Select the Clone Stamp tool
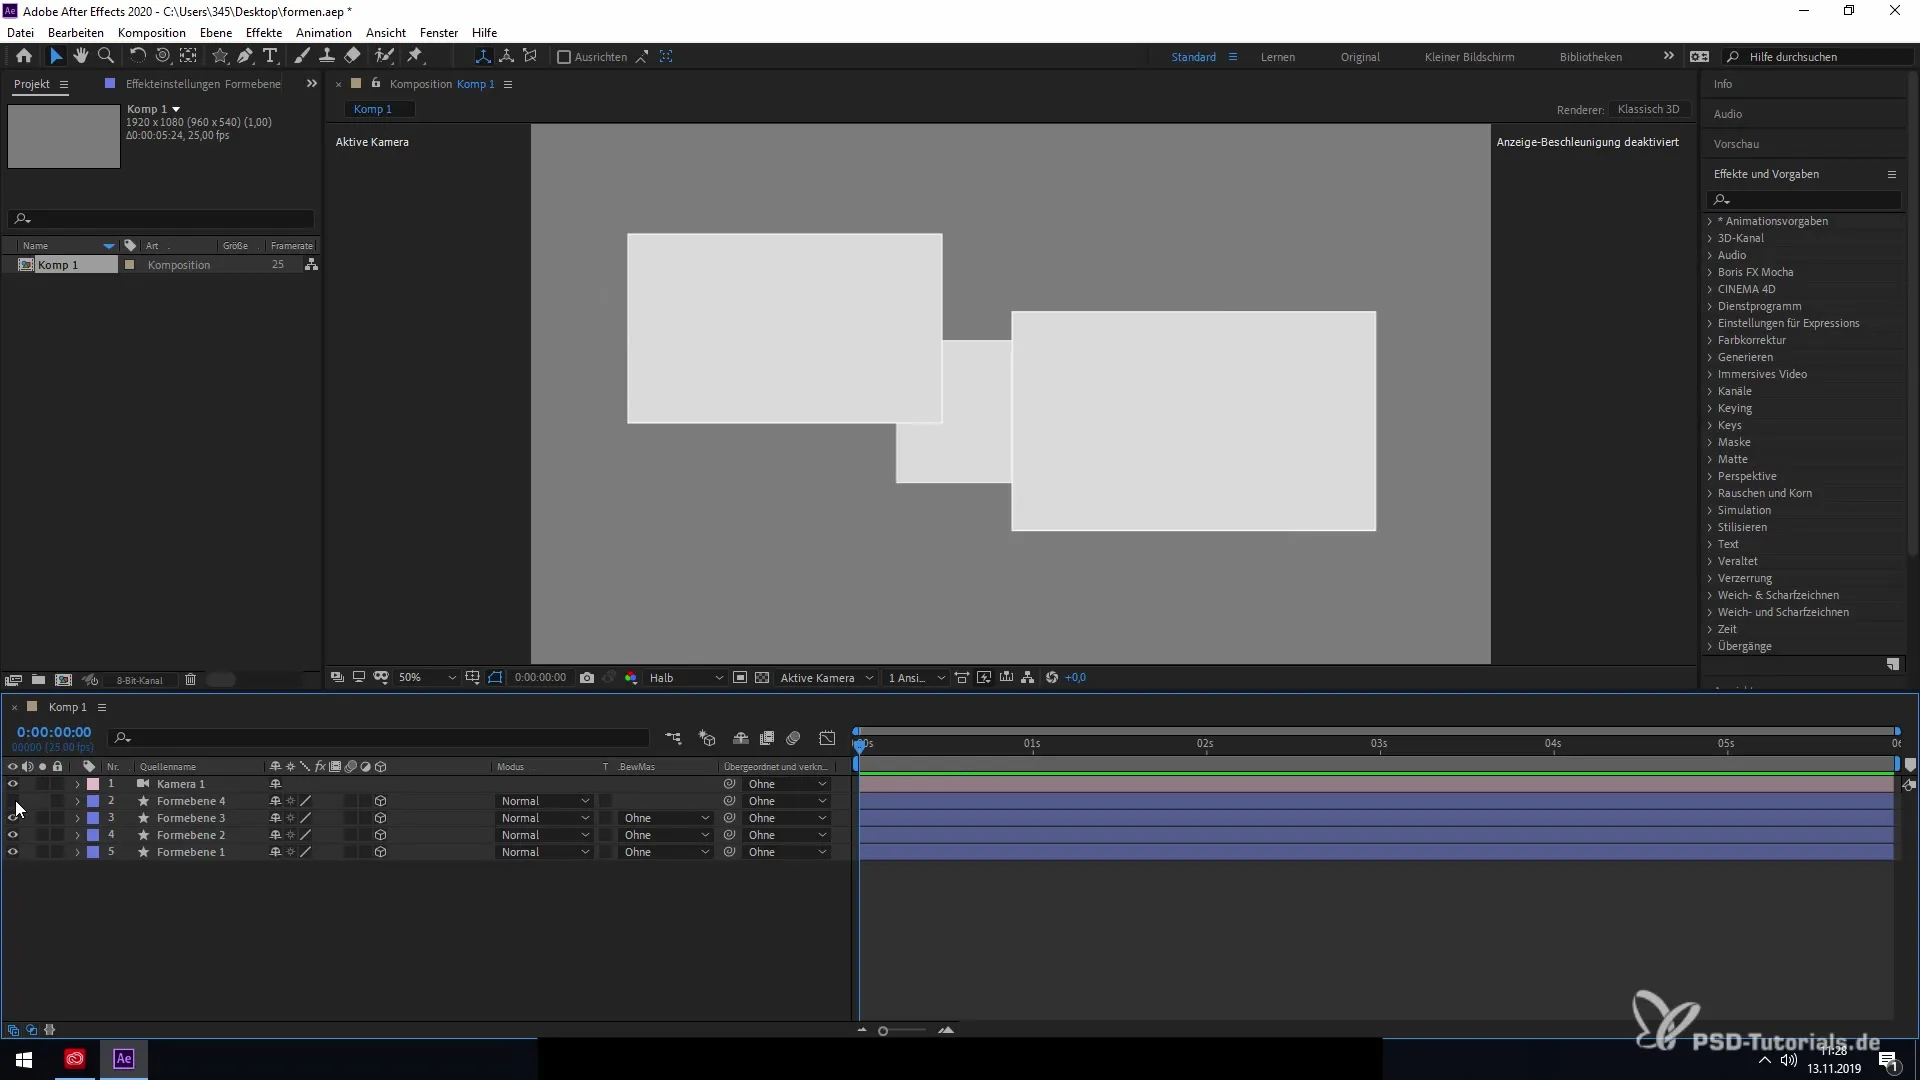This screenshot has height=1080, width=1920. (x=327, y=57)
